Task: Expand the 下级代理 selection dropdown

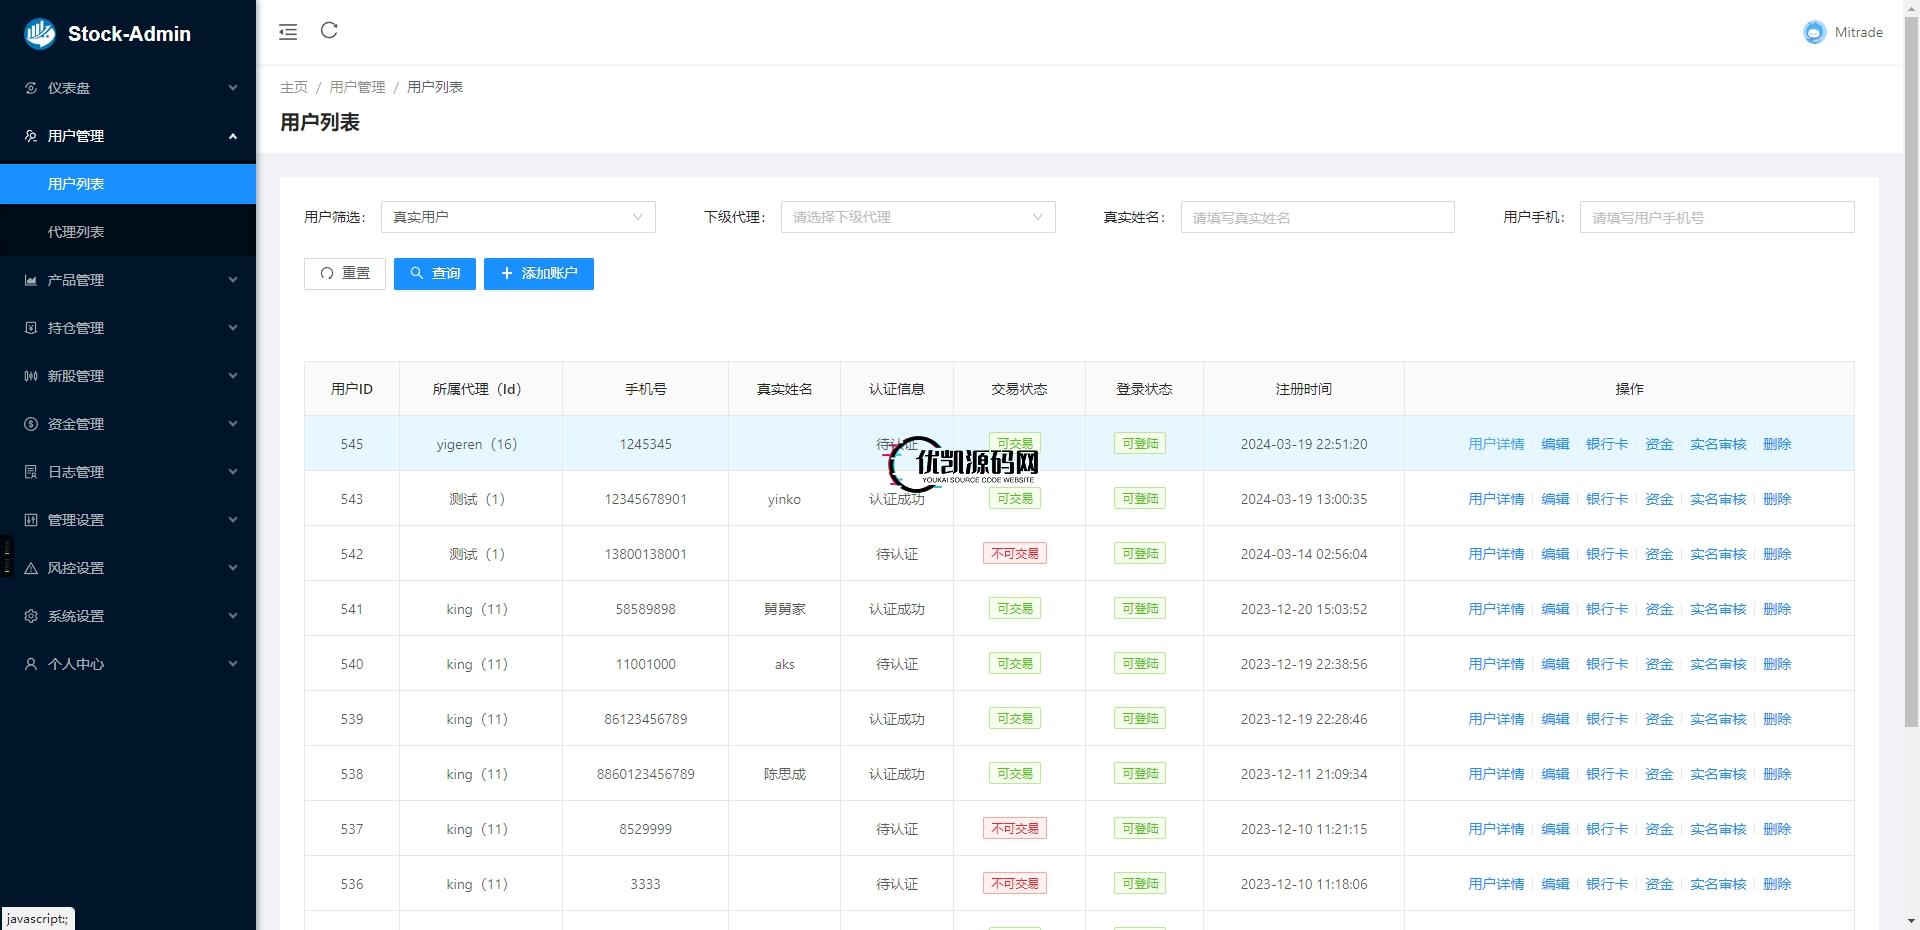Action: pyautogui.click(x=917, y=217)
